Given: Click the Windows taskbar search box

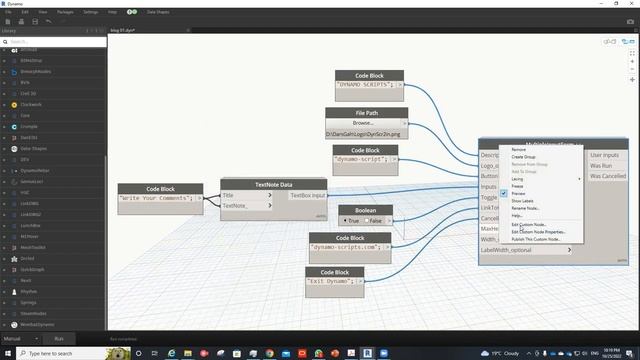Looking at the screenshot, I should (73, 353).
